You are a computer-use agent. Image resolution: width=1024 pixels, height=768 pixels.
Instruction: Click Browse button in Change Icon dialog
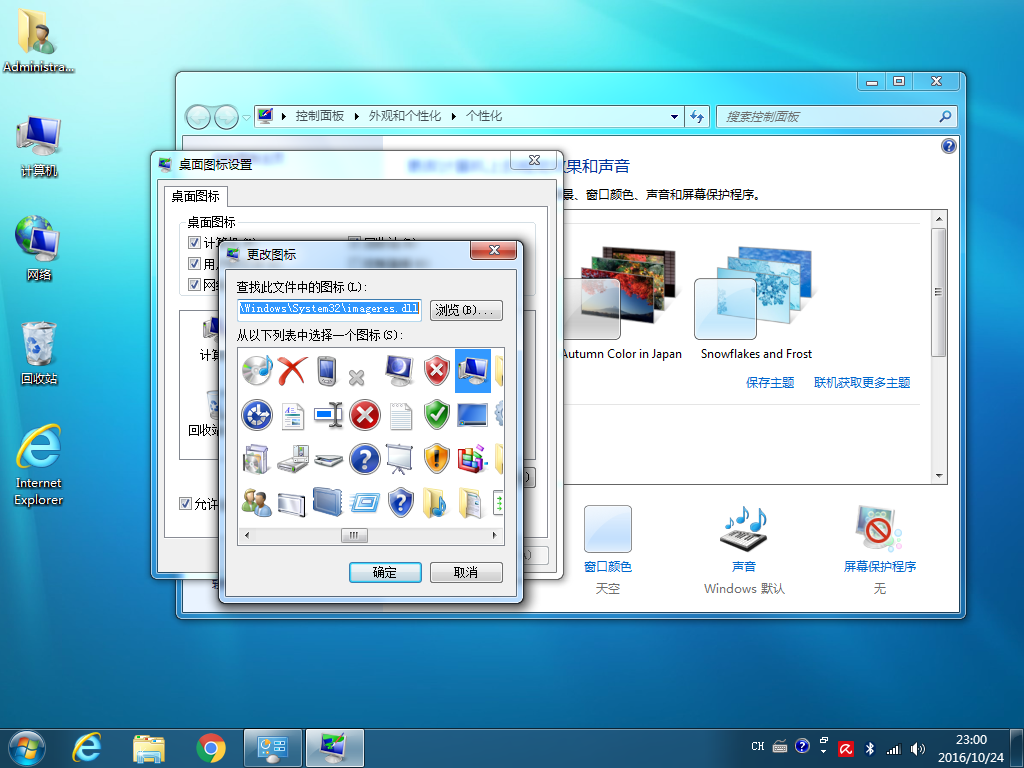tap(466, 310)
